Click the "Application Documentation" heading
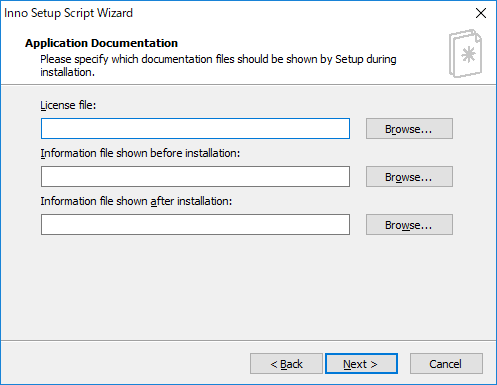 [x=101, y=43]
